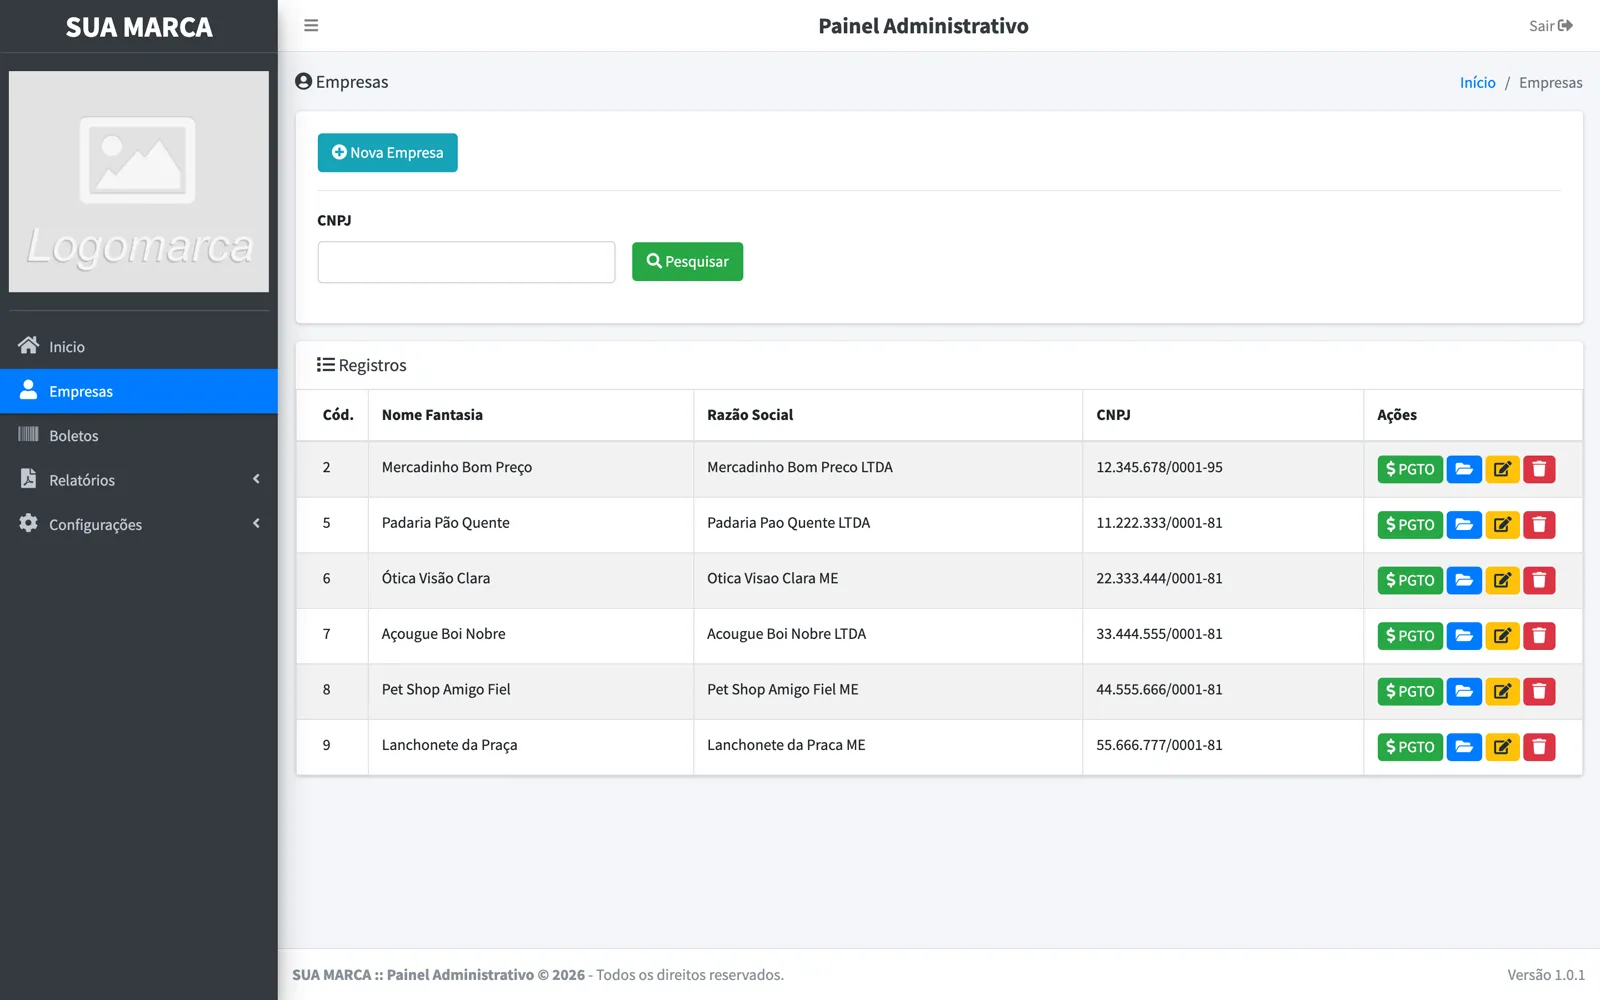
Task: Delete Pet Shop Amigo Fiel record
Action: point(1539,691)
